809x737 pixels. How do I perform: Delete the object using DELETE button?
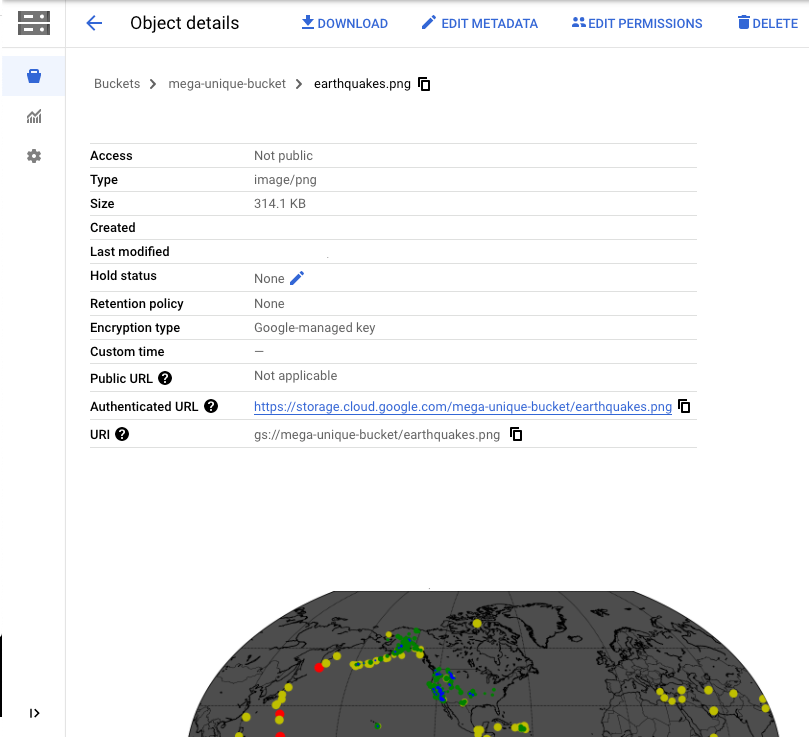[767, 23]
